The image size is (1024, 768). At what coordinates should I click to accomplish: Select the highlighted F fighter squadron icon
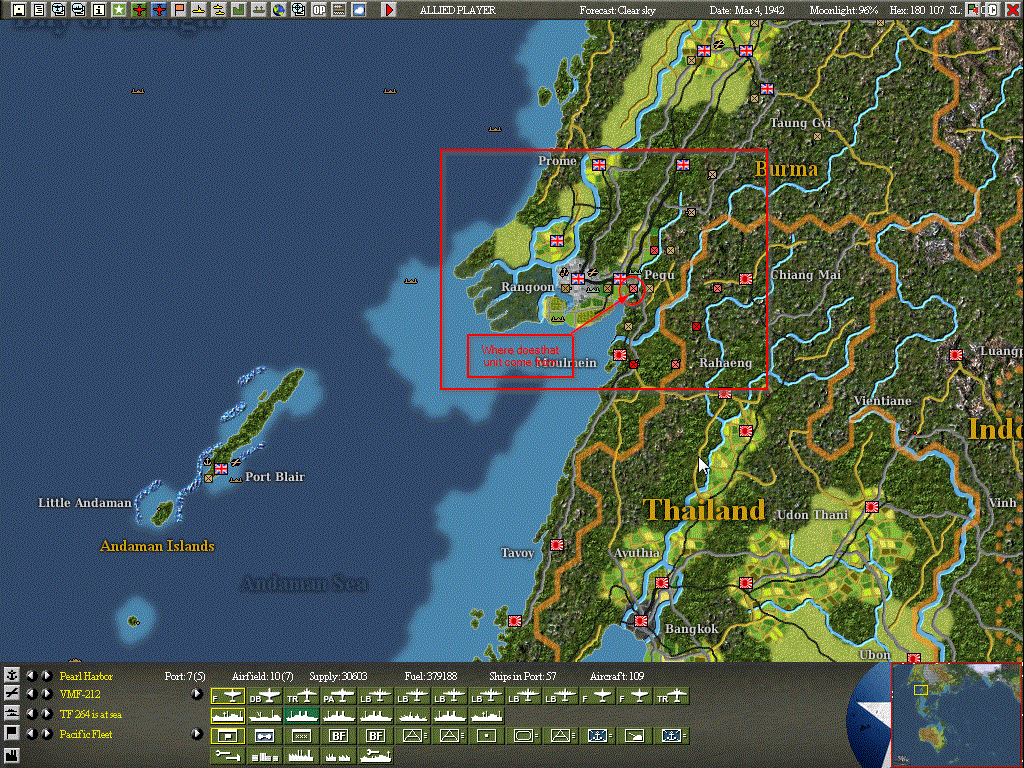tap(228, 697)
